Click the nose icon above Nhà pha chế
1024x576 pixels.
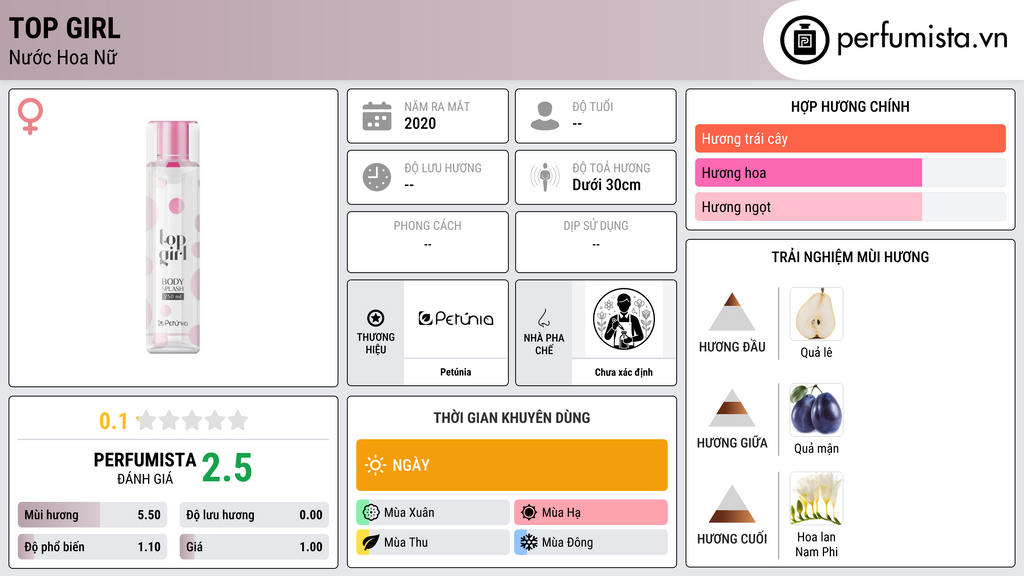click(543, 318)
